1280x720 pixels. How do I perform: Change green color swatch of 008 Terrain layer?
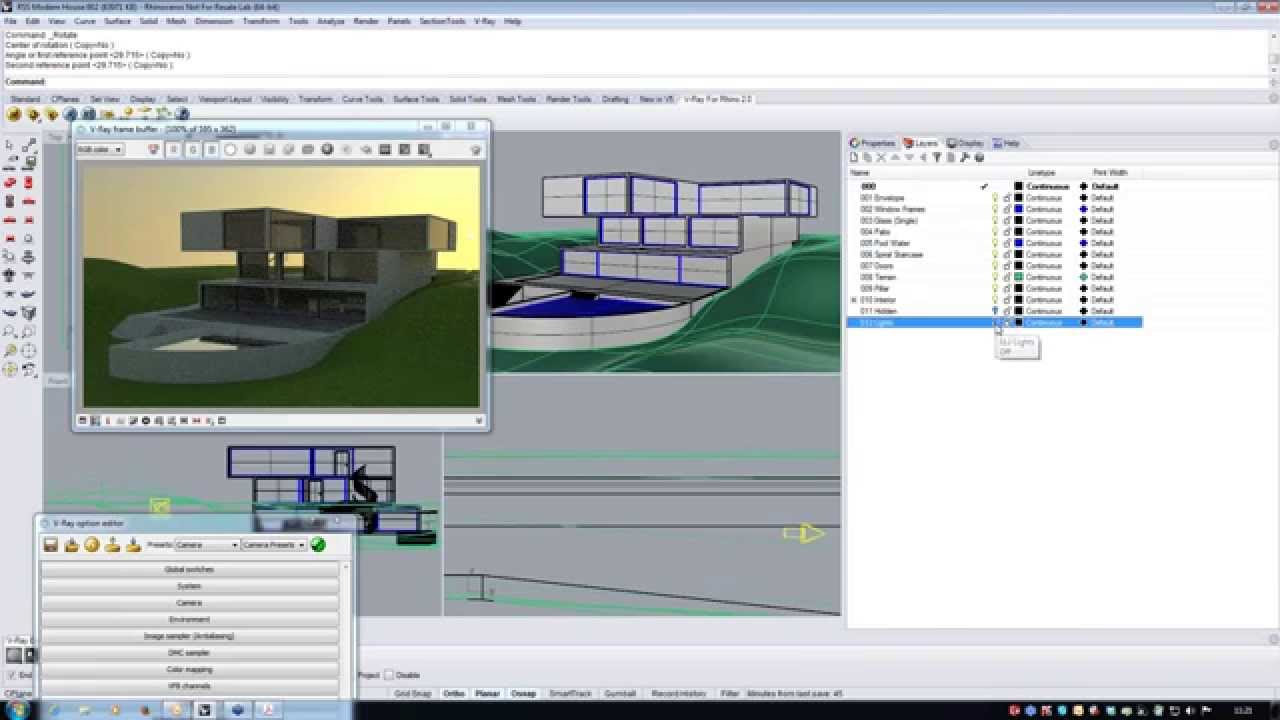[1018, 277]
